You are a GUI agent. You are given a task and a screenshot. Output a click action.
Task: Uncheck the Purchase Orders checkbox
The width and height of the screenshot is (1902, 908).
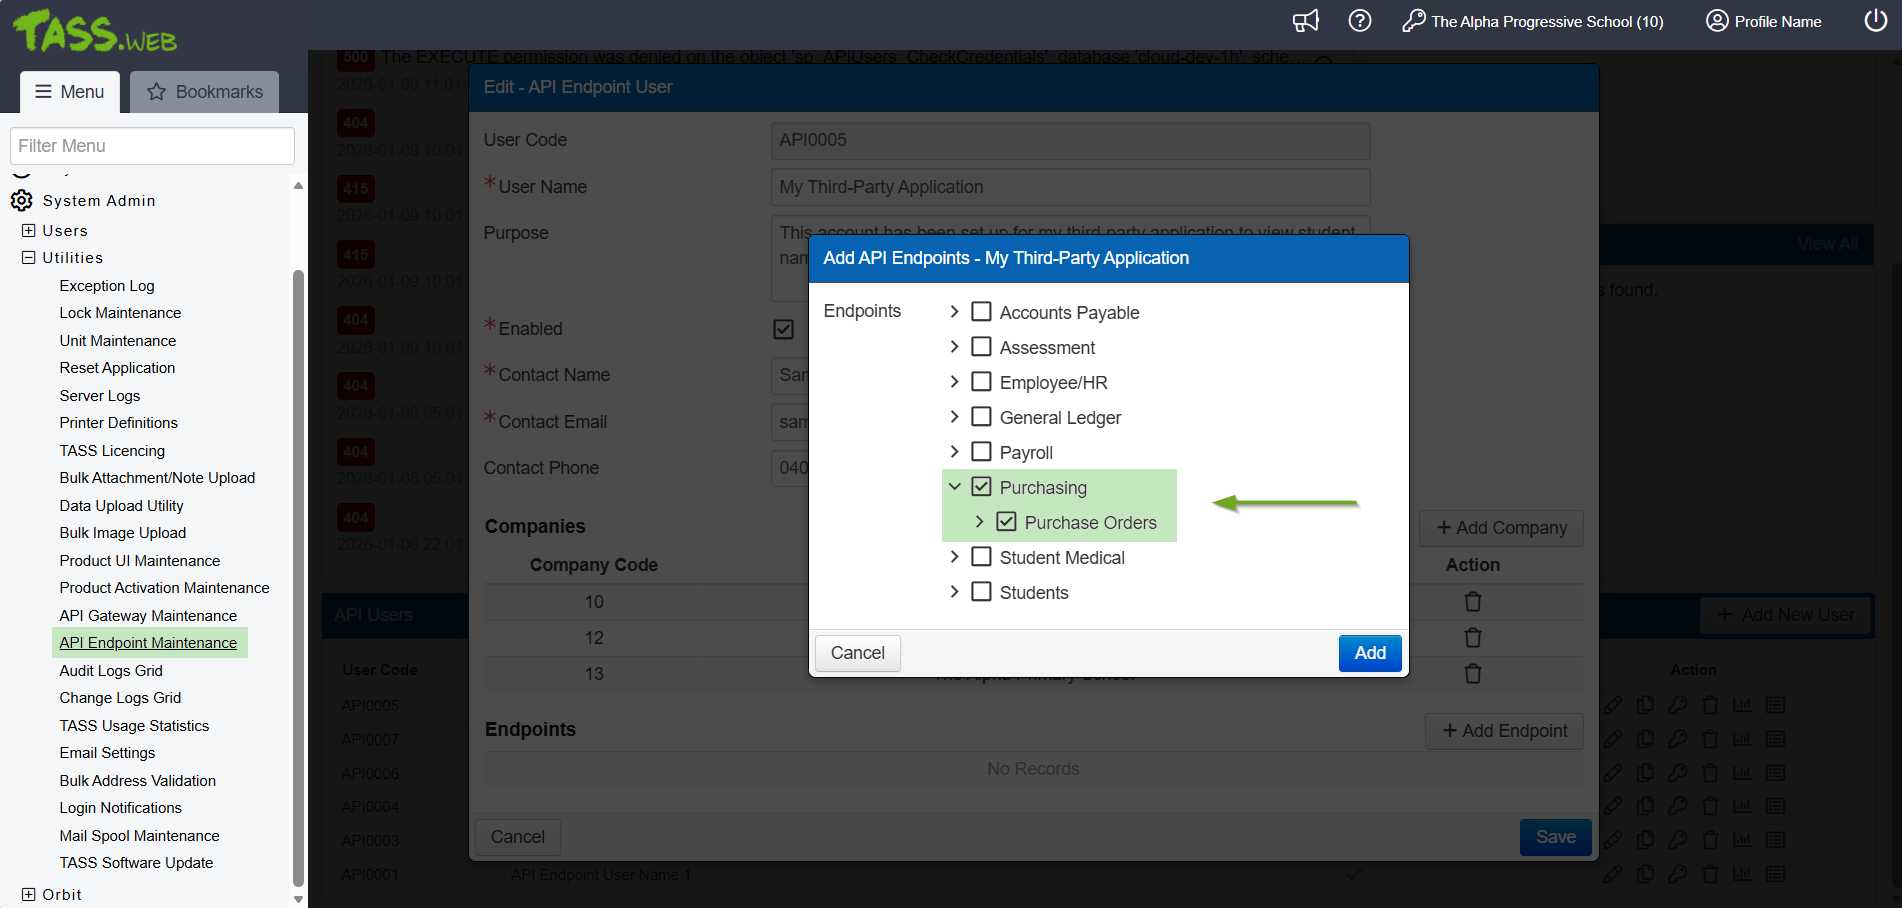pyautogui.click(x=1007, y=522)
